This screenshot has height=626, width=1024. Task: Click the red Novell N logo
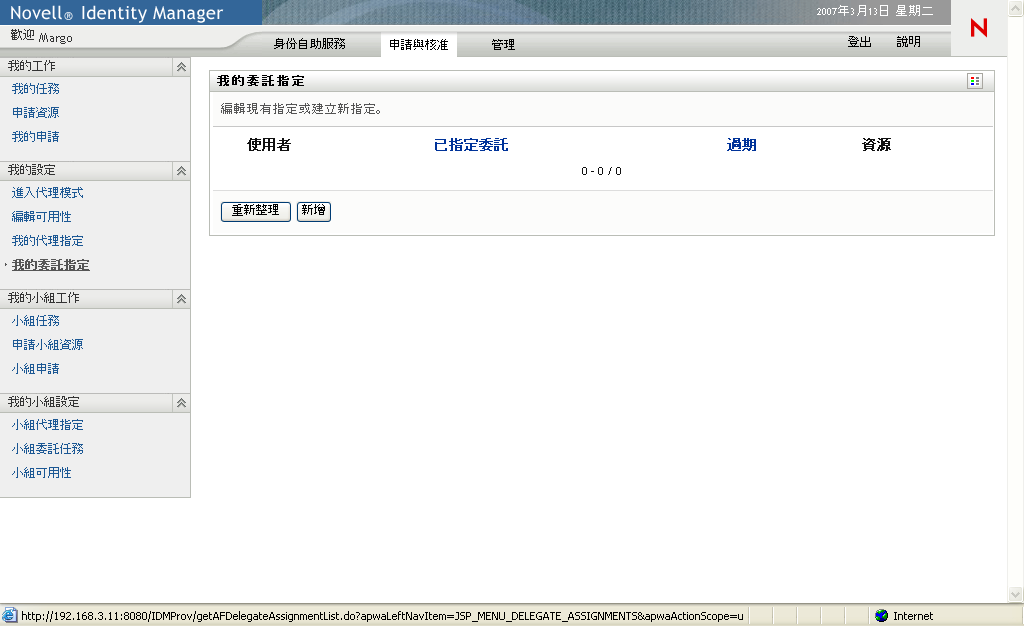(x=978, y=28)
